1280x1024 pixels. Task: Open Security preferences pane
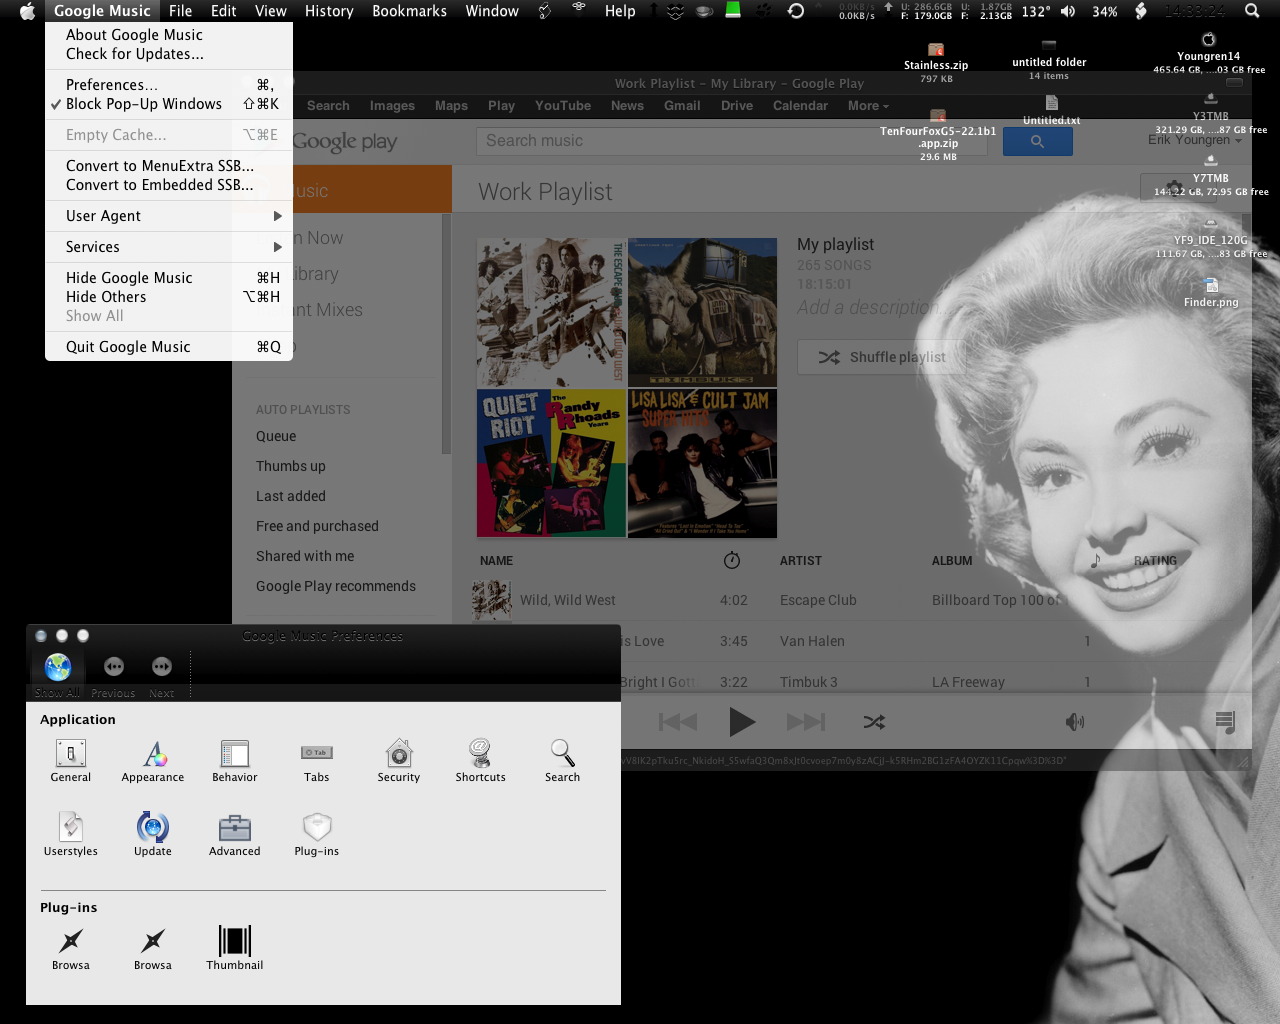point(399,760)
